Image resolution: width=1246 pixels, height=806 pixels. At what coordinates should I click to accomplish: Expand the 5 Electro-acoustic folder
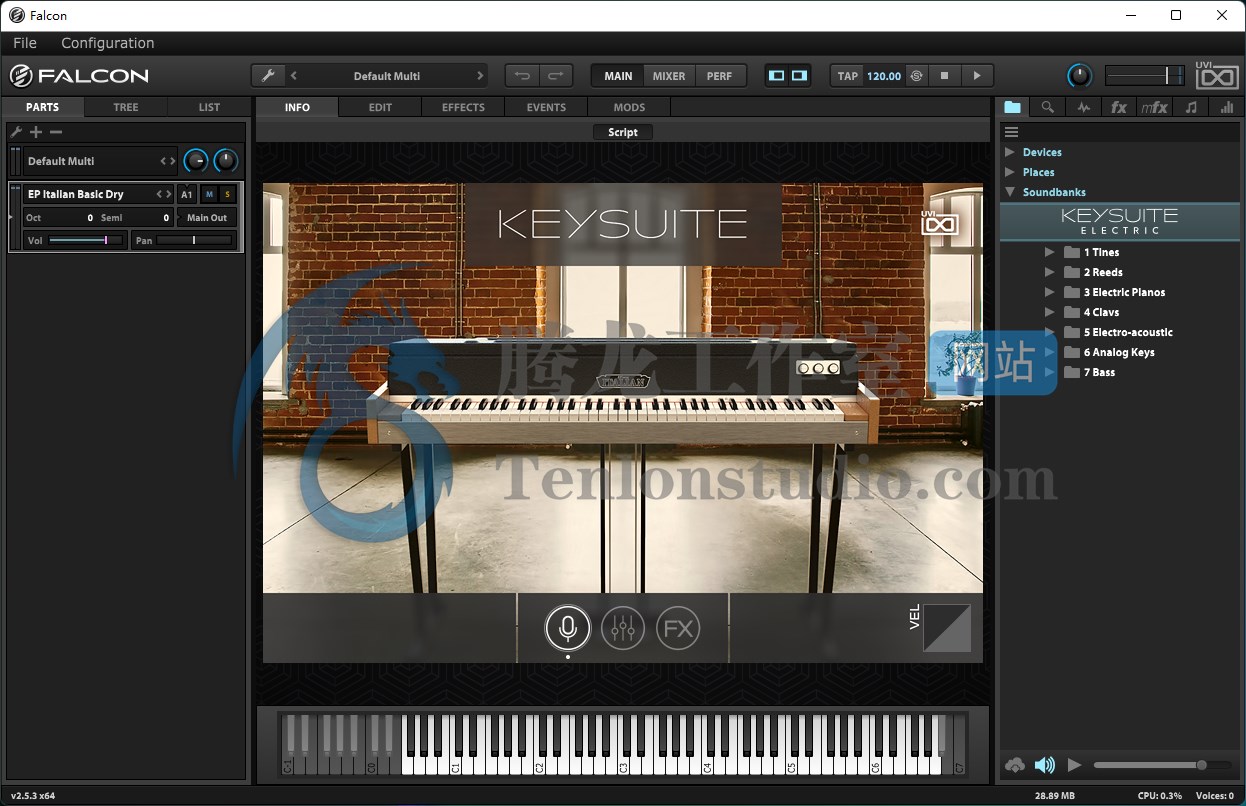1050,332
